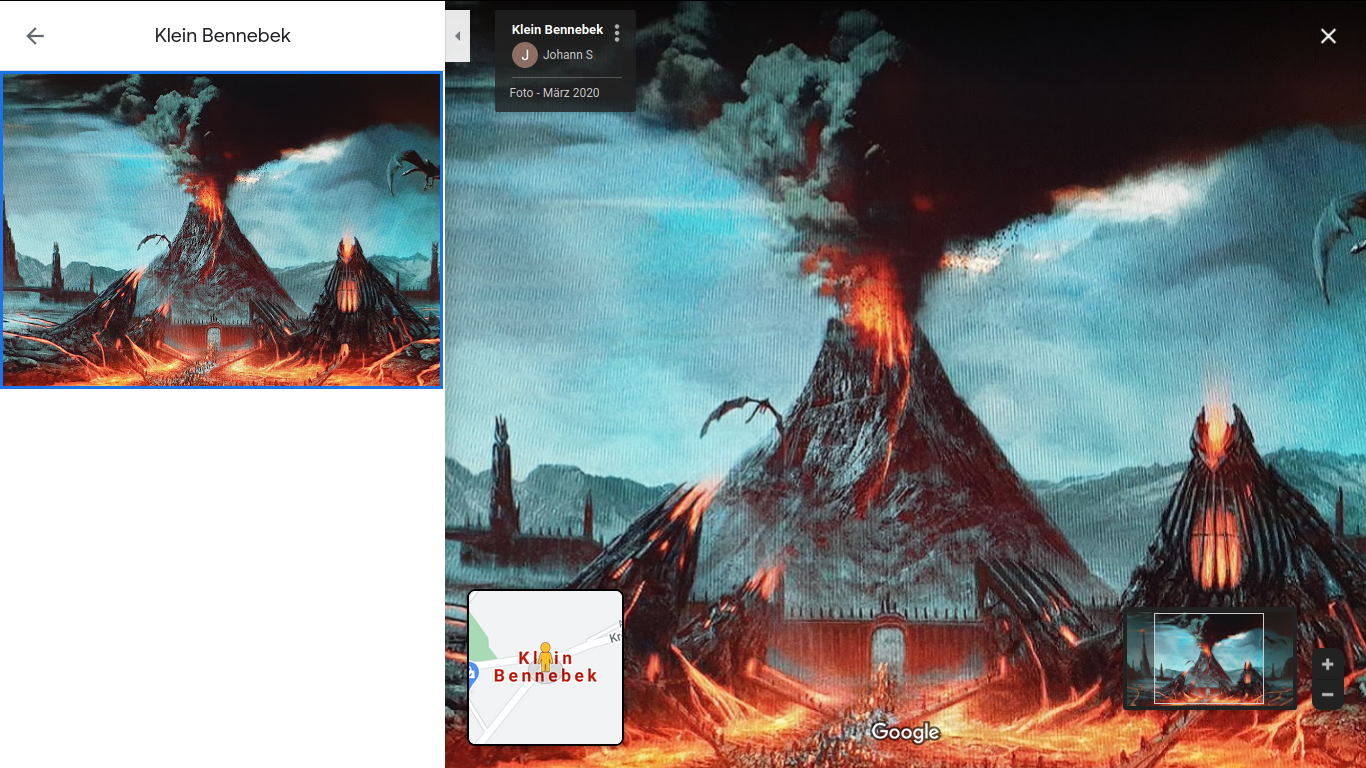Image resolution: width=1366 pixels, height=768 pixels.
Task: Zoom out with the minus button
Action: point(1328,694)
